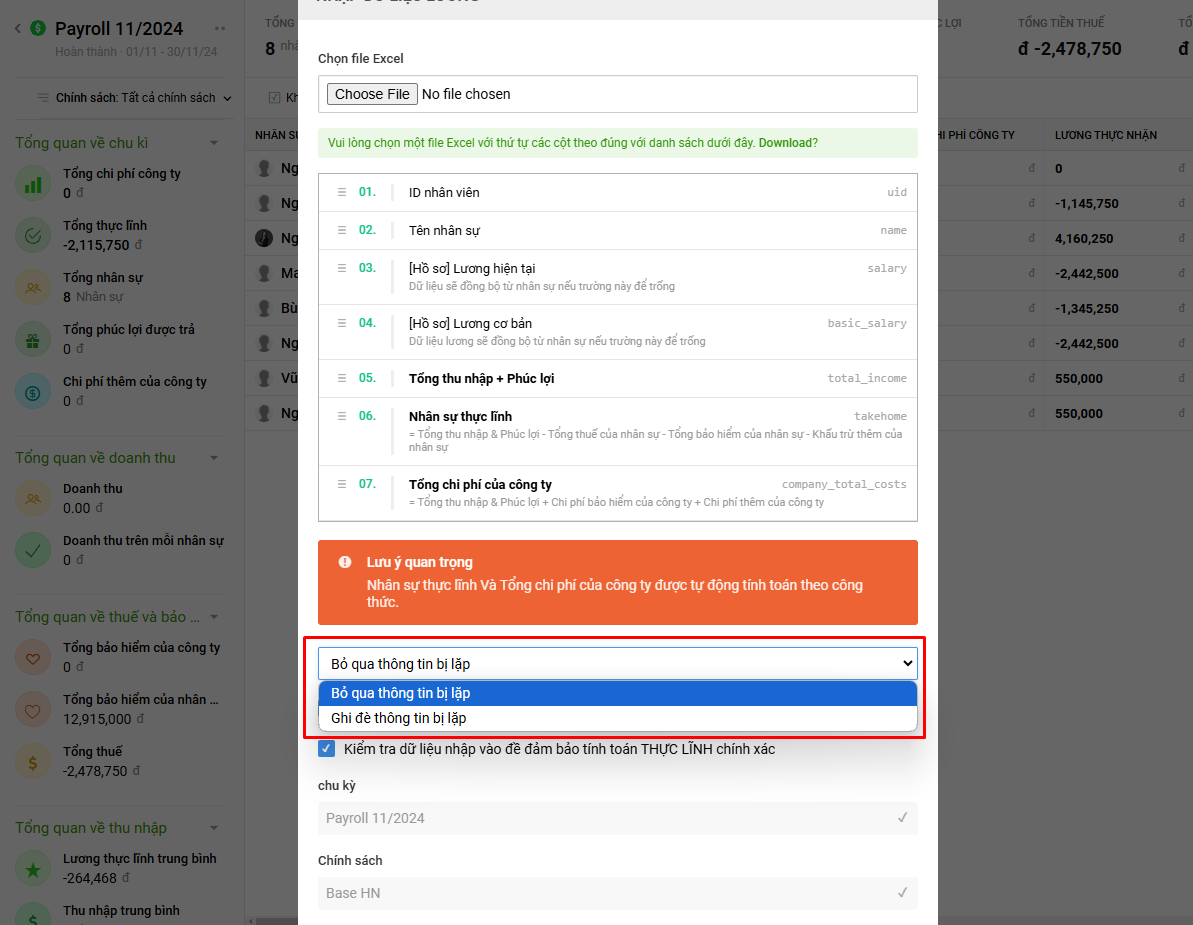Select option Ghi đè thông tin bị lặp
This screenshot has height=925, width=1193.
tap(617, 718)
